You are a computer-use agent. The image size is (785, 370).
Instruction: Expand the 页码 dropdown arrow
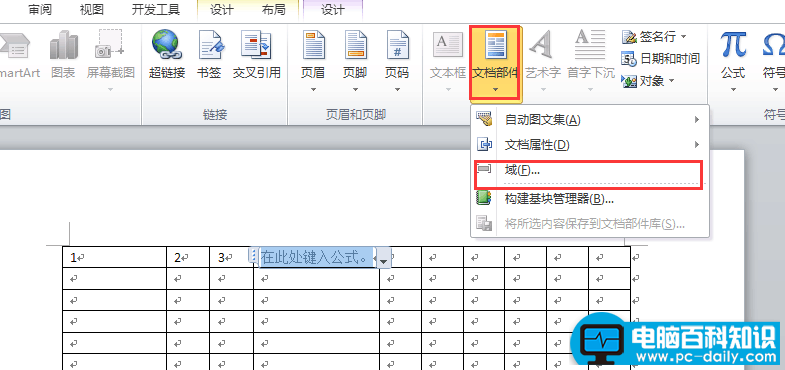(x=398, y=90)
